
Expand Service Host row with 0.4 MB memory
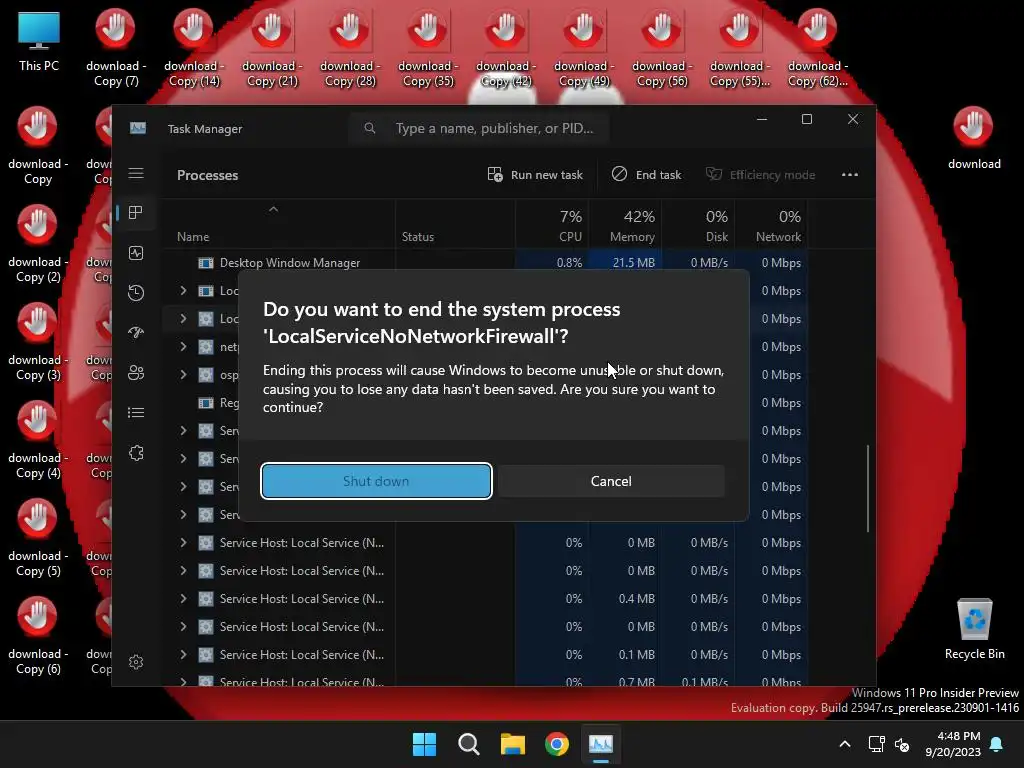[x=184, y=599]
